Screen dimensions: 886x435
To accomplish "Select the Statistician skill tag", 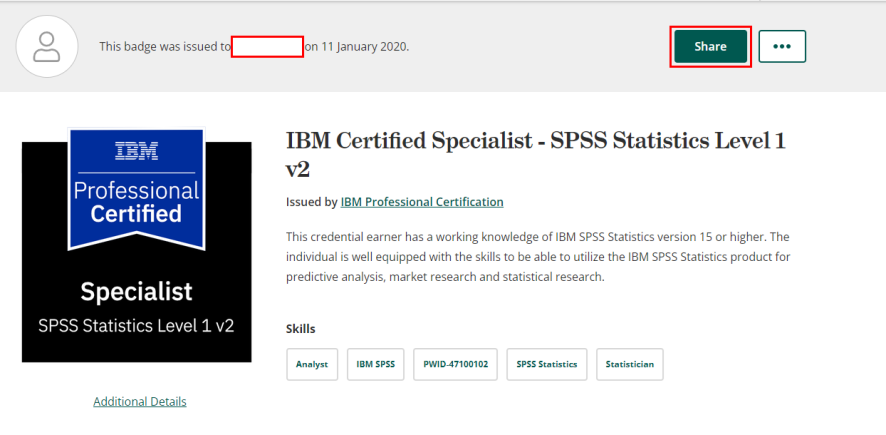I will (629, 364).
